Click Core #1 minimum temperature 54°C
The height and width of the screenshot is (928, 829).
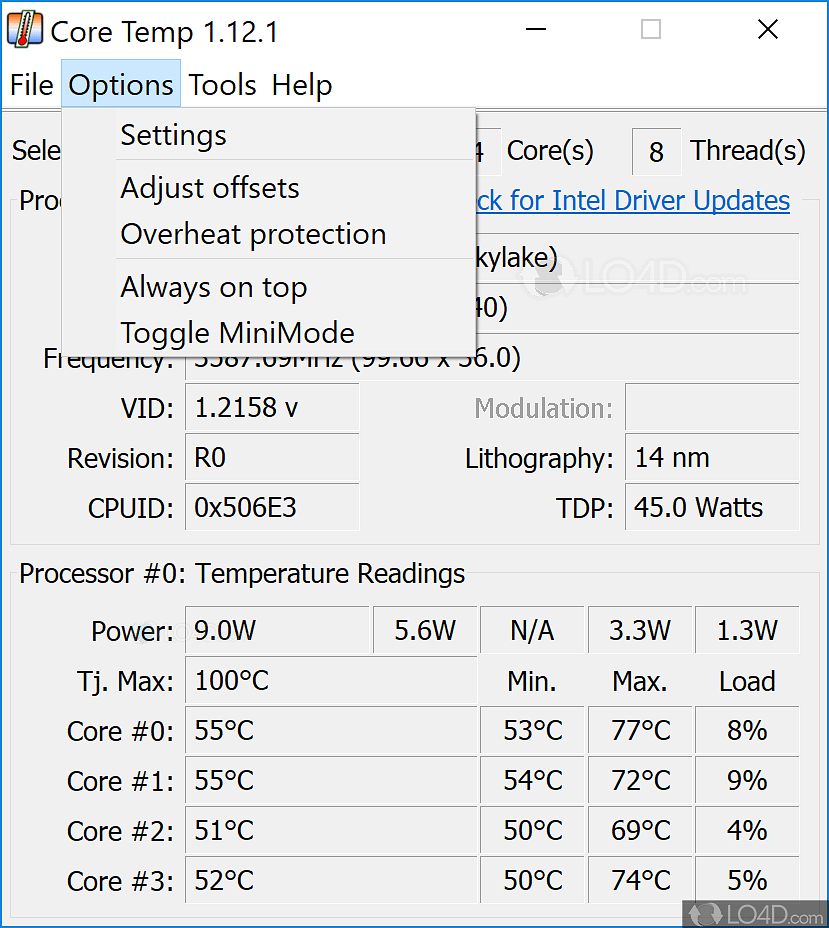(x=532, y=780)
